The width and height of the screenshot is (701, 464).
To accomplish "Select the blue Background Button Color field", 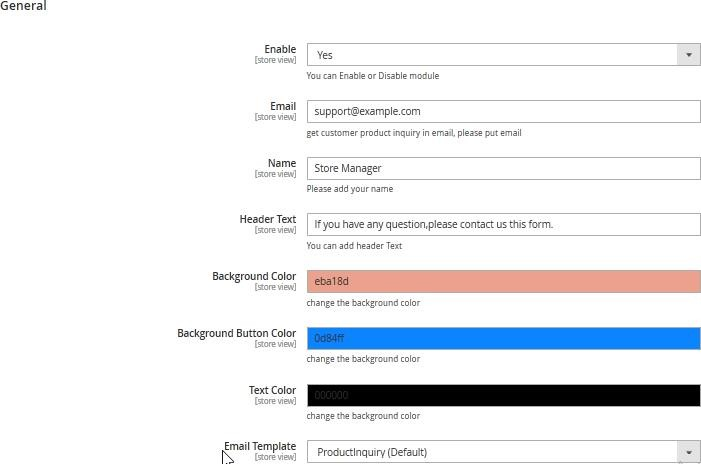I will [503, 338].
